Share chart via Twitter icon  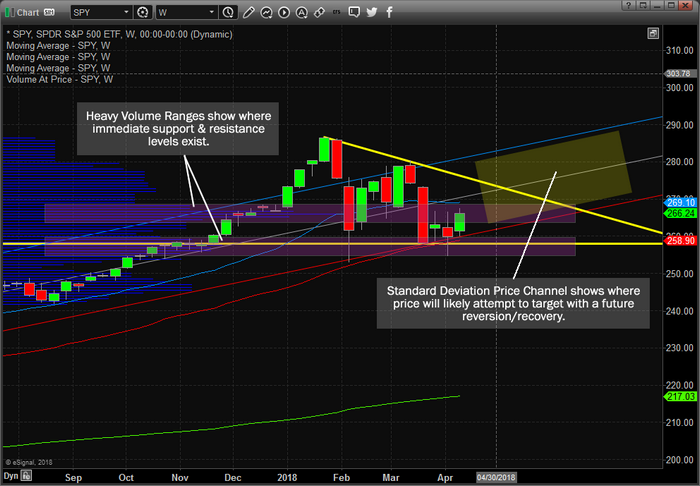(371, 12)
